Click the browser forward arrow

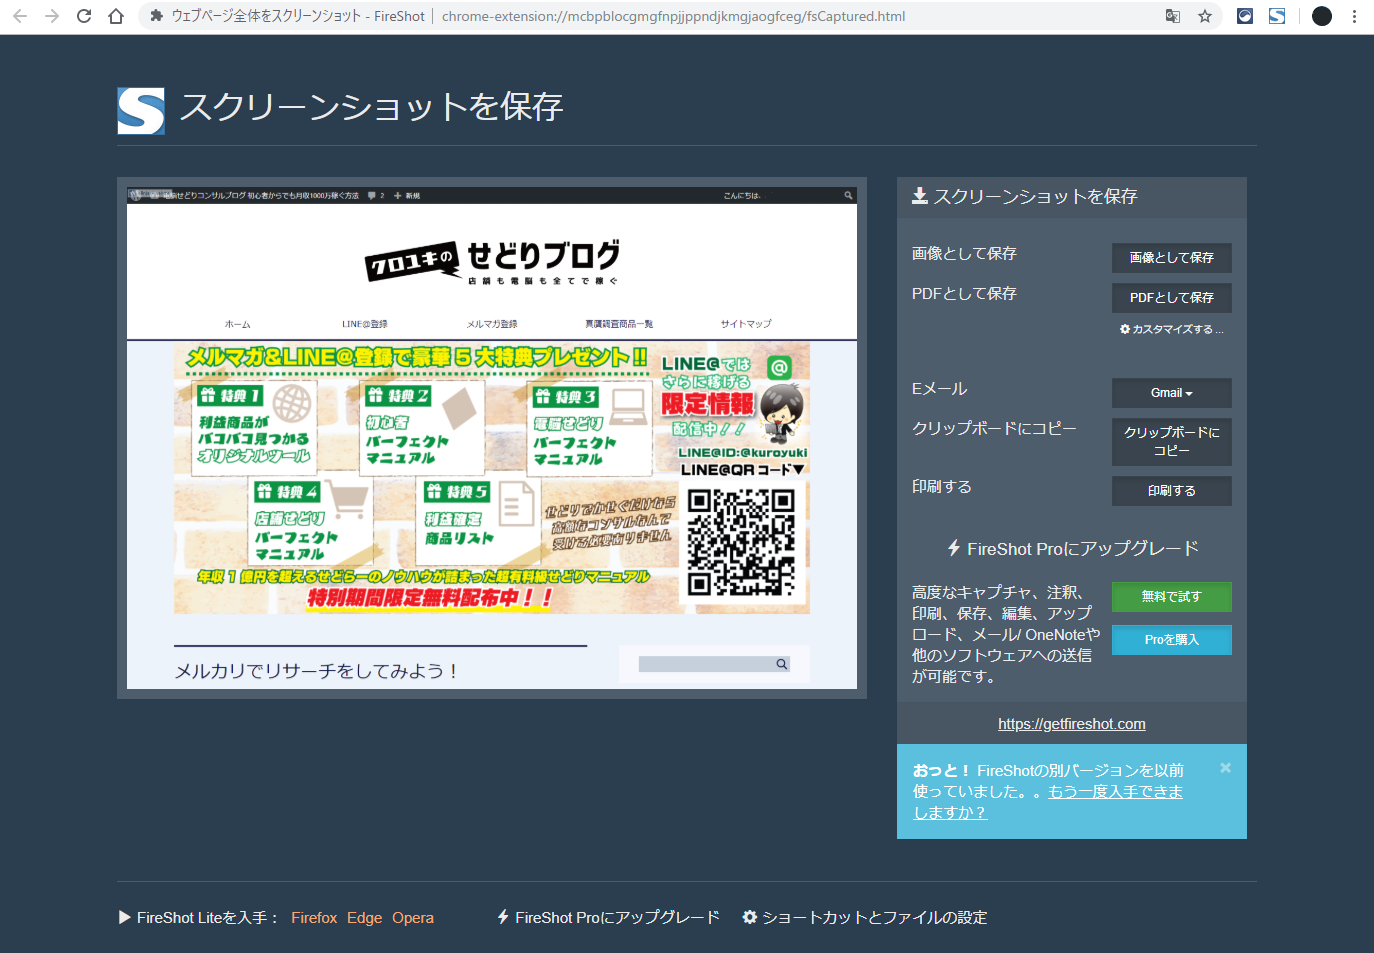coord(52,16)
